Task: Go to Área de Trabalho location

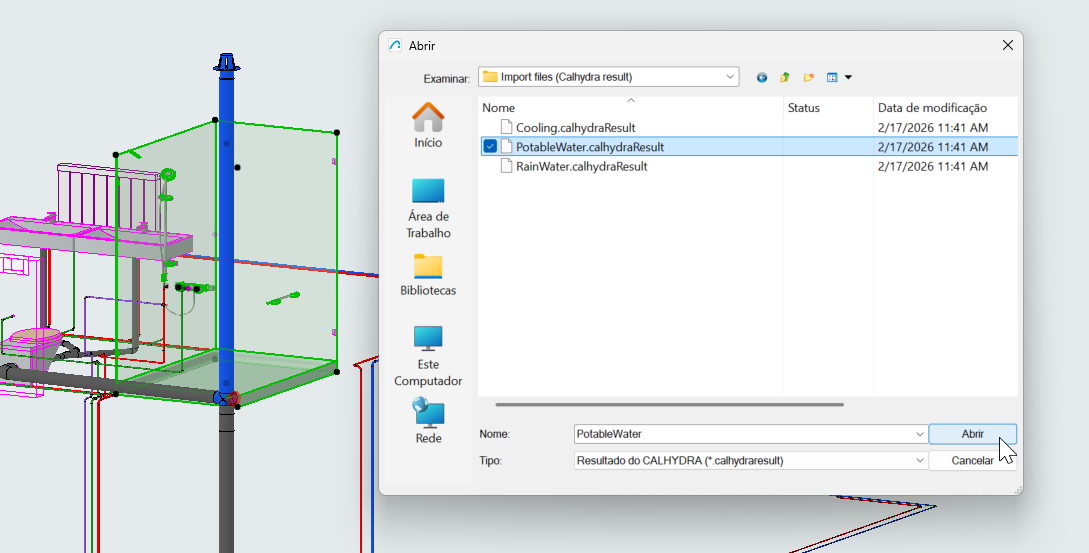Action: [x=428, y=208]
